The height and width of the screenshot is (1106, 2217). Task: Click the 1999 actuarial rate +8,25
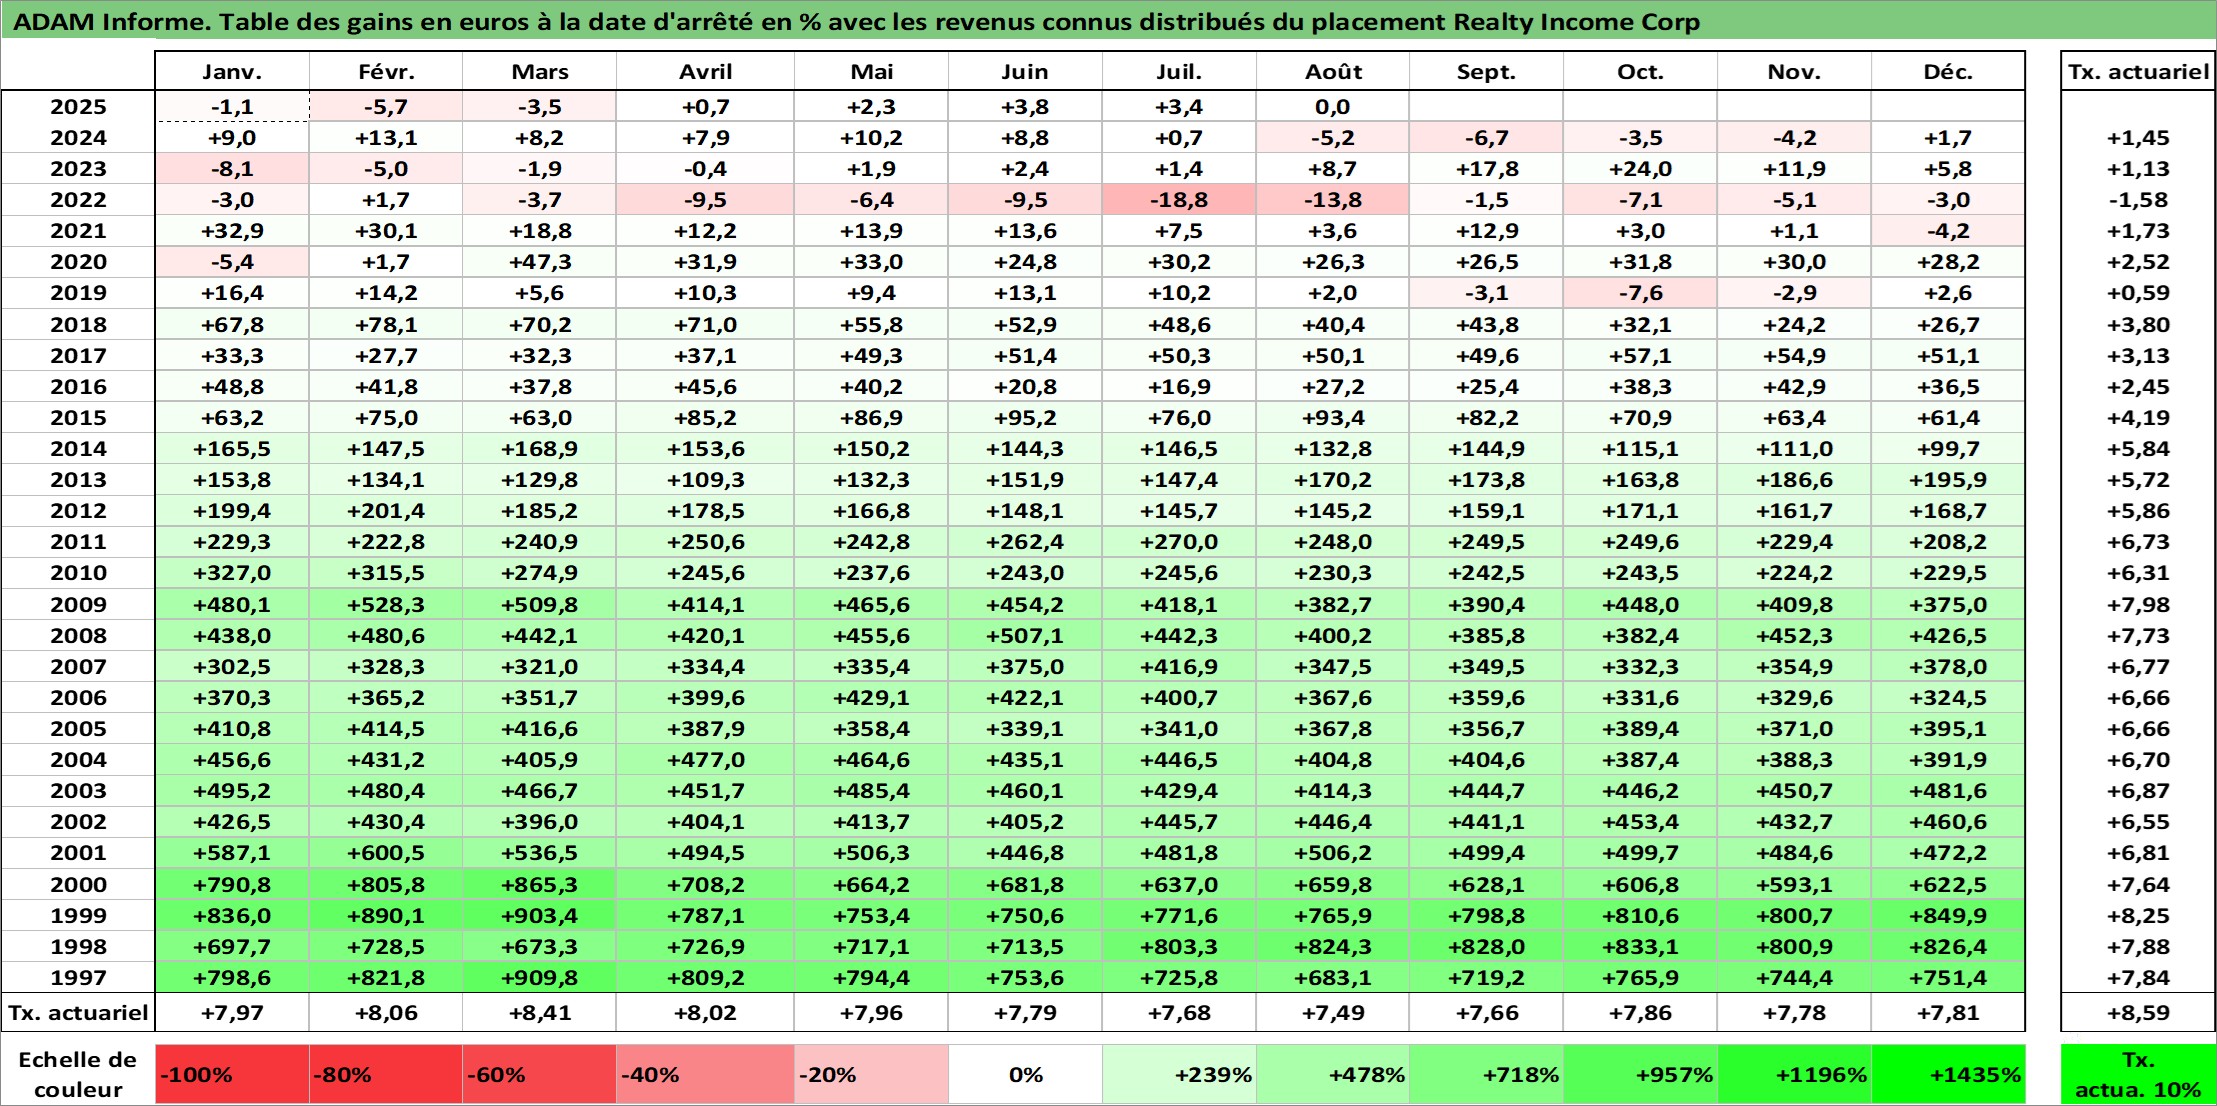(x=2138, y=916)
